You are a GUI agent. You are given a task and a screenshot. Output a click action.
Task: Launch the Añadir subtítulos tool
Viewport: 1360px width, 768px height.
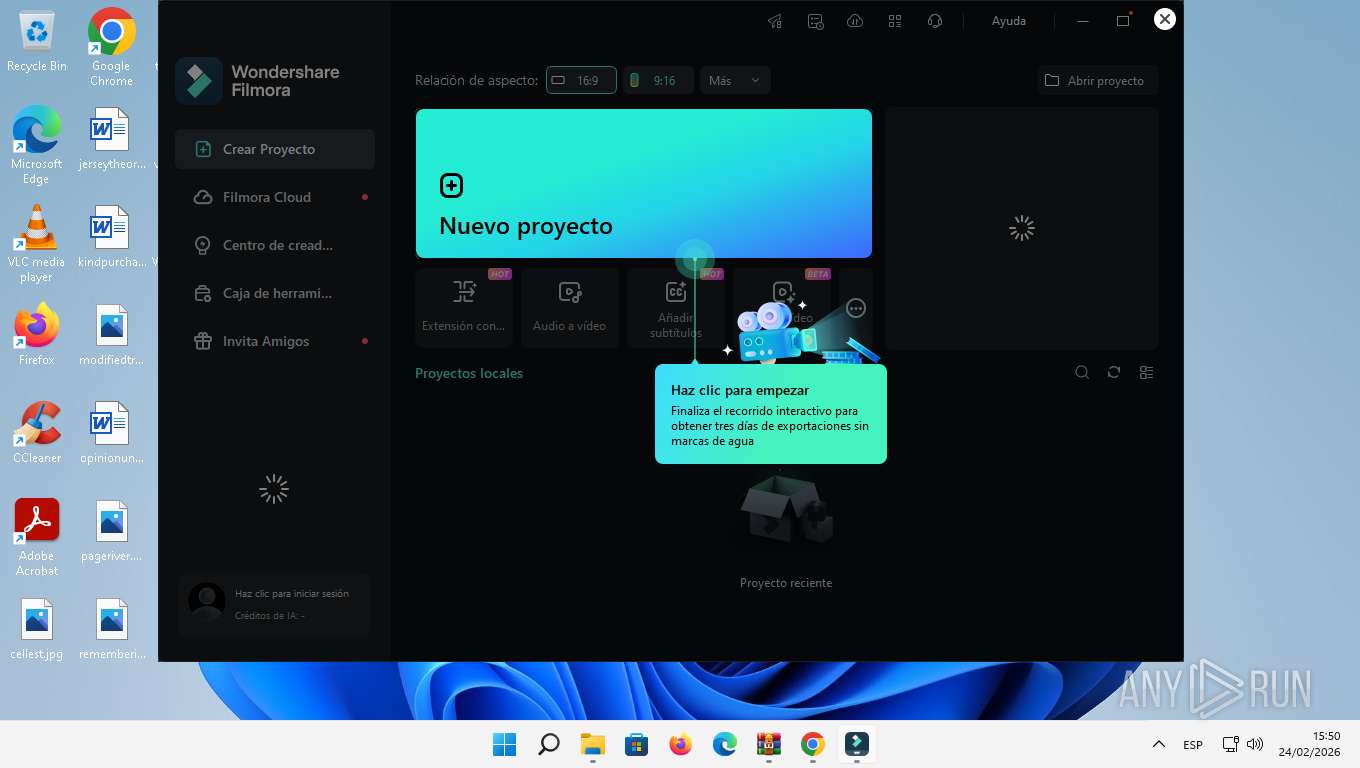tap(676, 307)
